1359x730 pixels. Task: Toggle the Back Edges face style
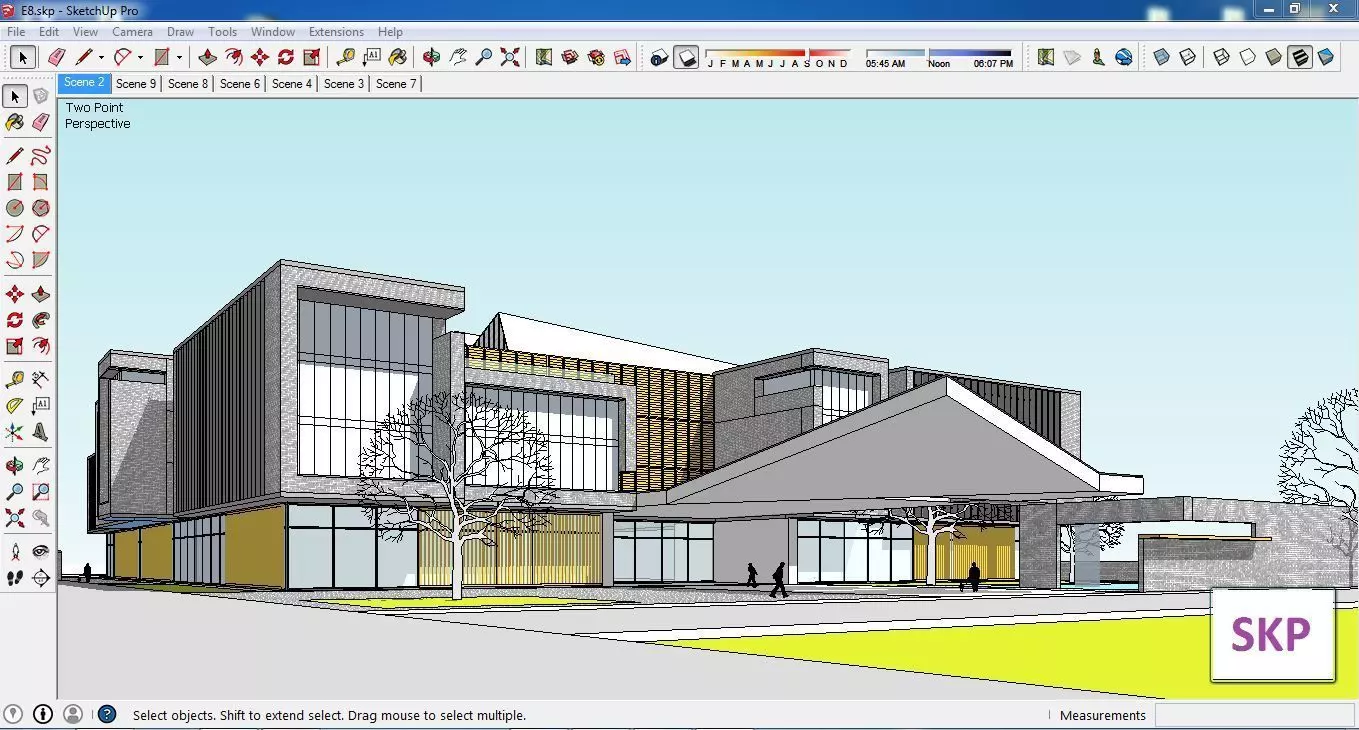(x=1187, y=57)
